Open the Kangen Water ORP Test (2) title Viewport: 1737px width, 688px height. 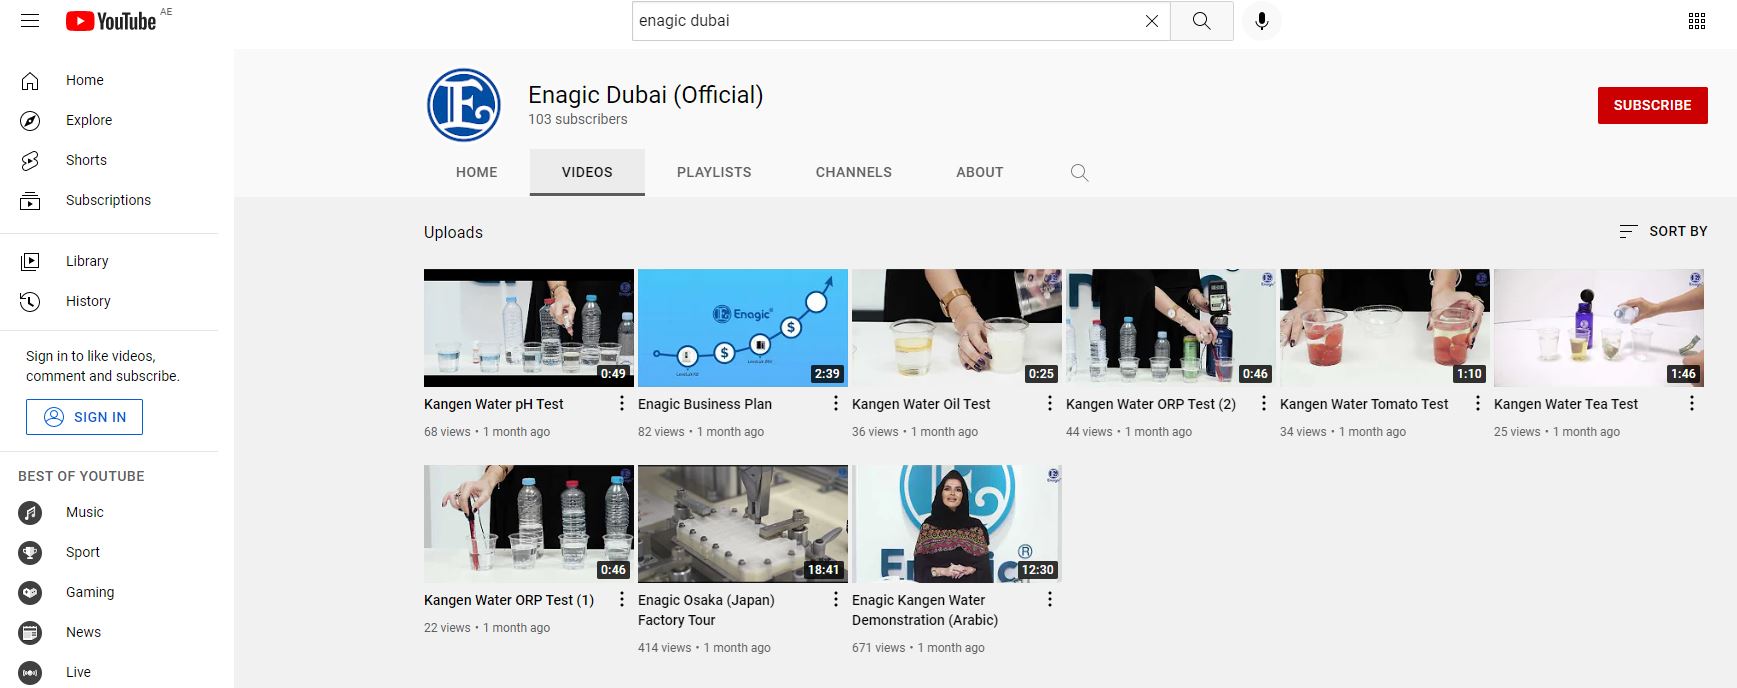point(1151,404)
